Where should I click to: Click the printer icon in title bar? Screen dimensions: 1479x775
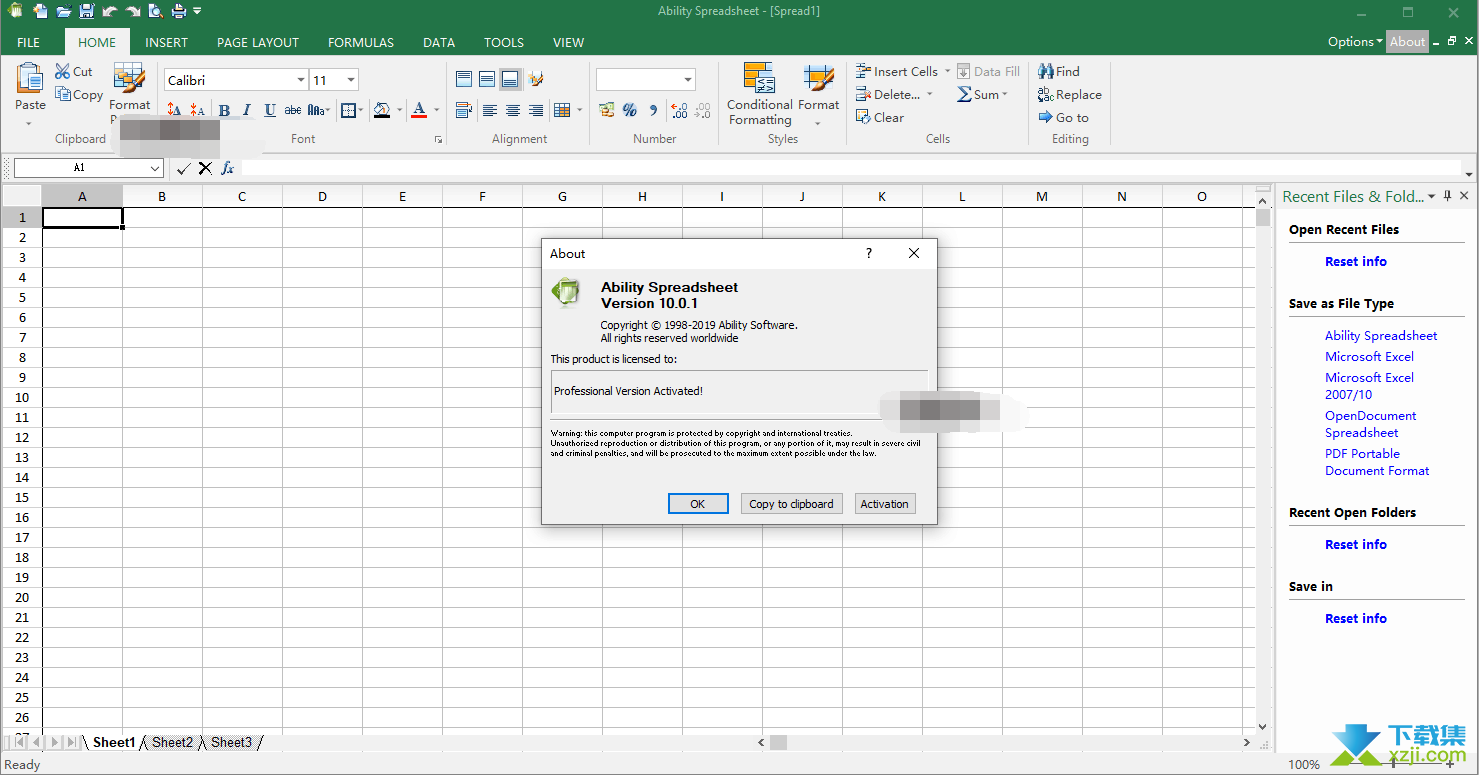tap(178, 11)
